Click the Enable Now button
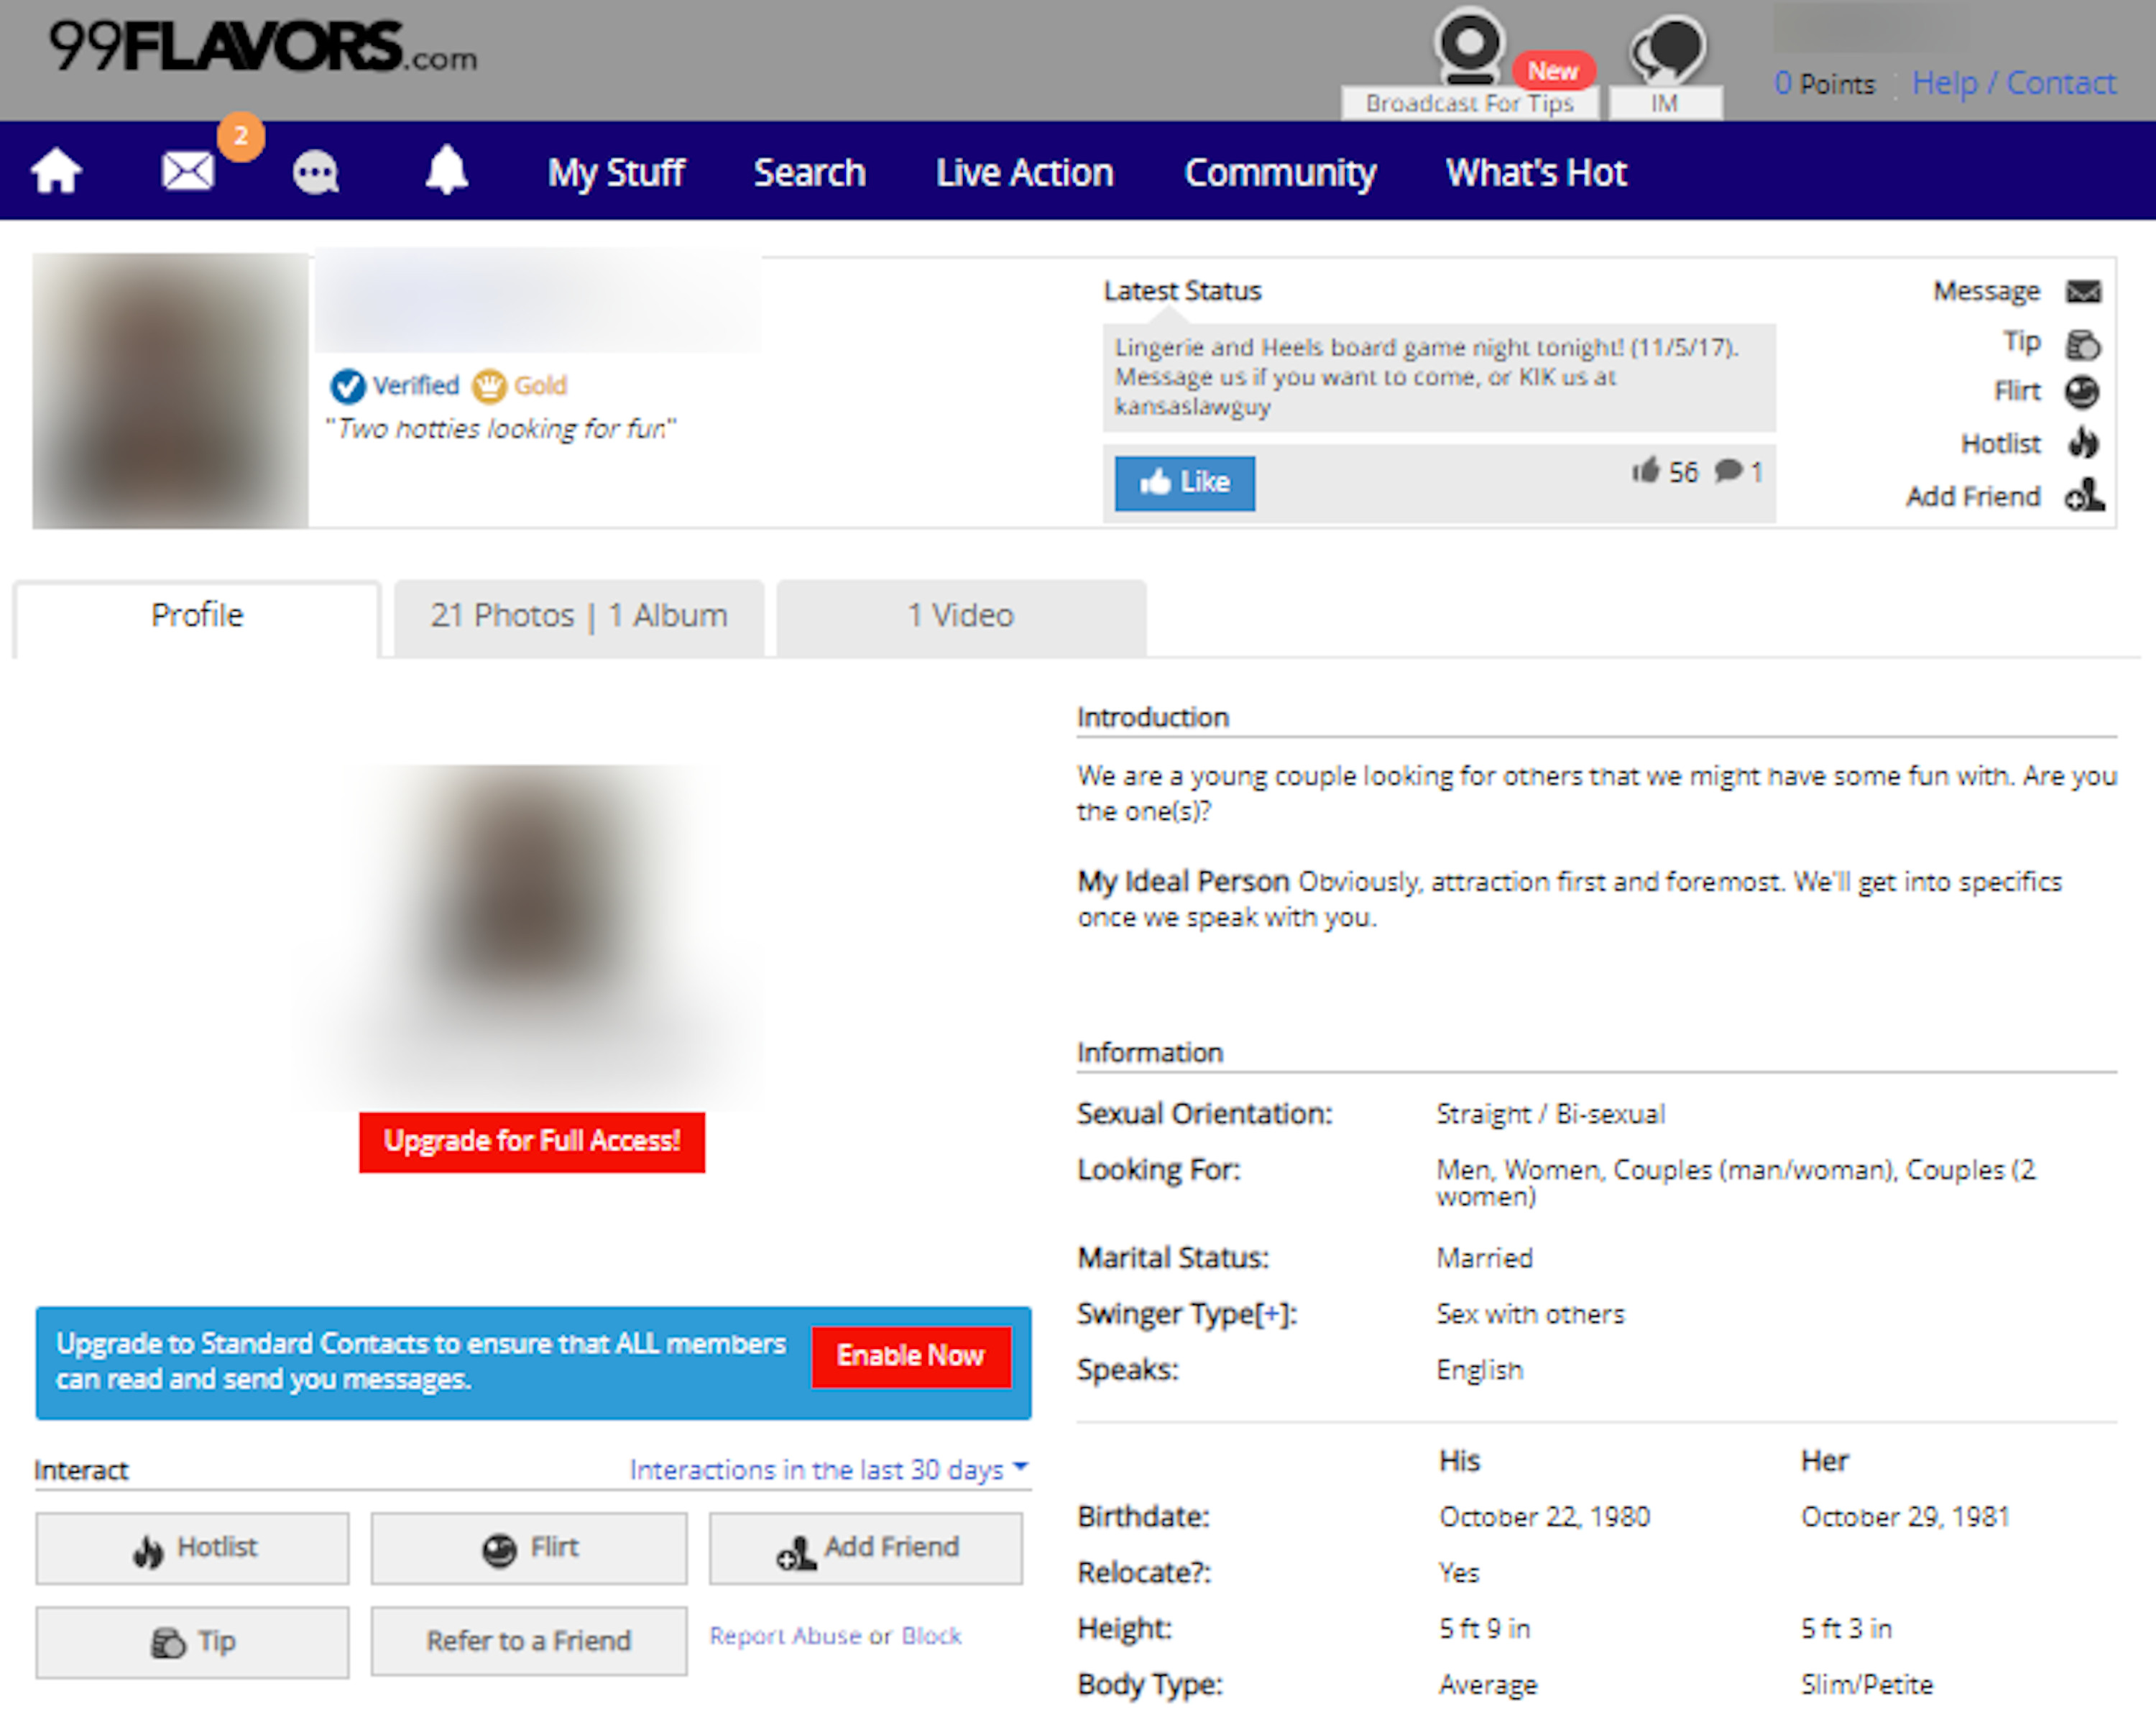2156x1709 pixels. pyautogui.click(x=910, y=1356)
